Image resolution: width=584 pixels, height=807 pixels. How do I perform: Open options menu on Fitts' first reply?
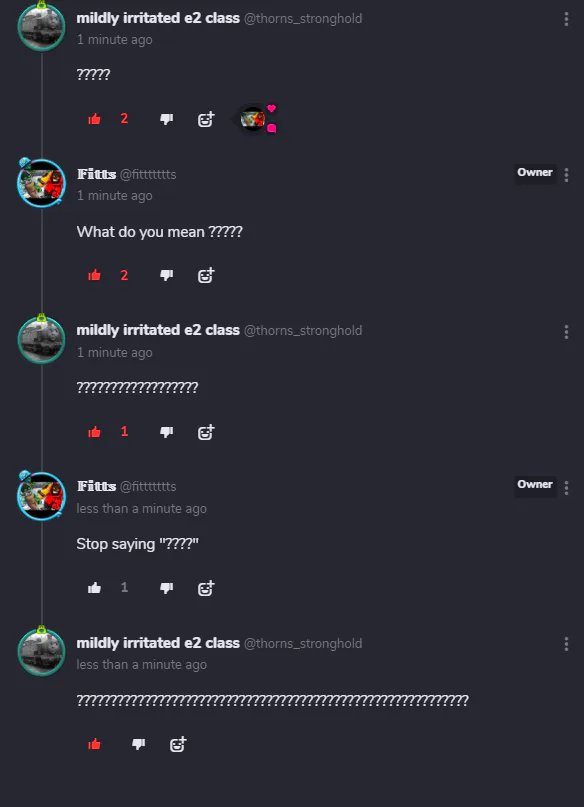566,175
